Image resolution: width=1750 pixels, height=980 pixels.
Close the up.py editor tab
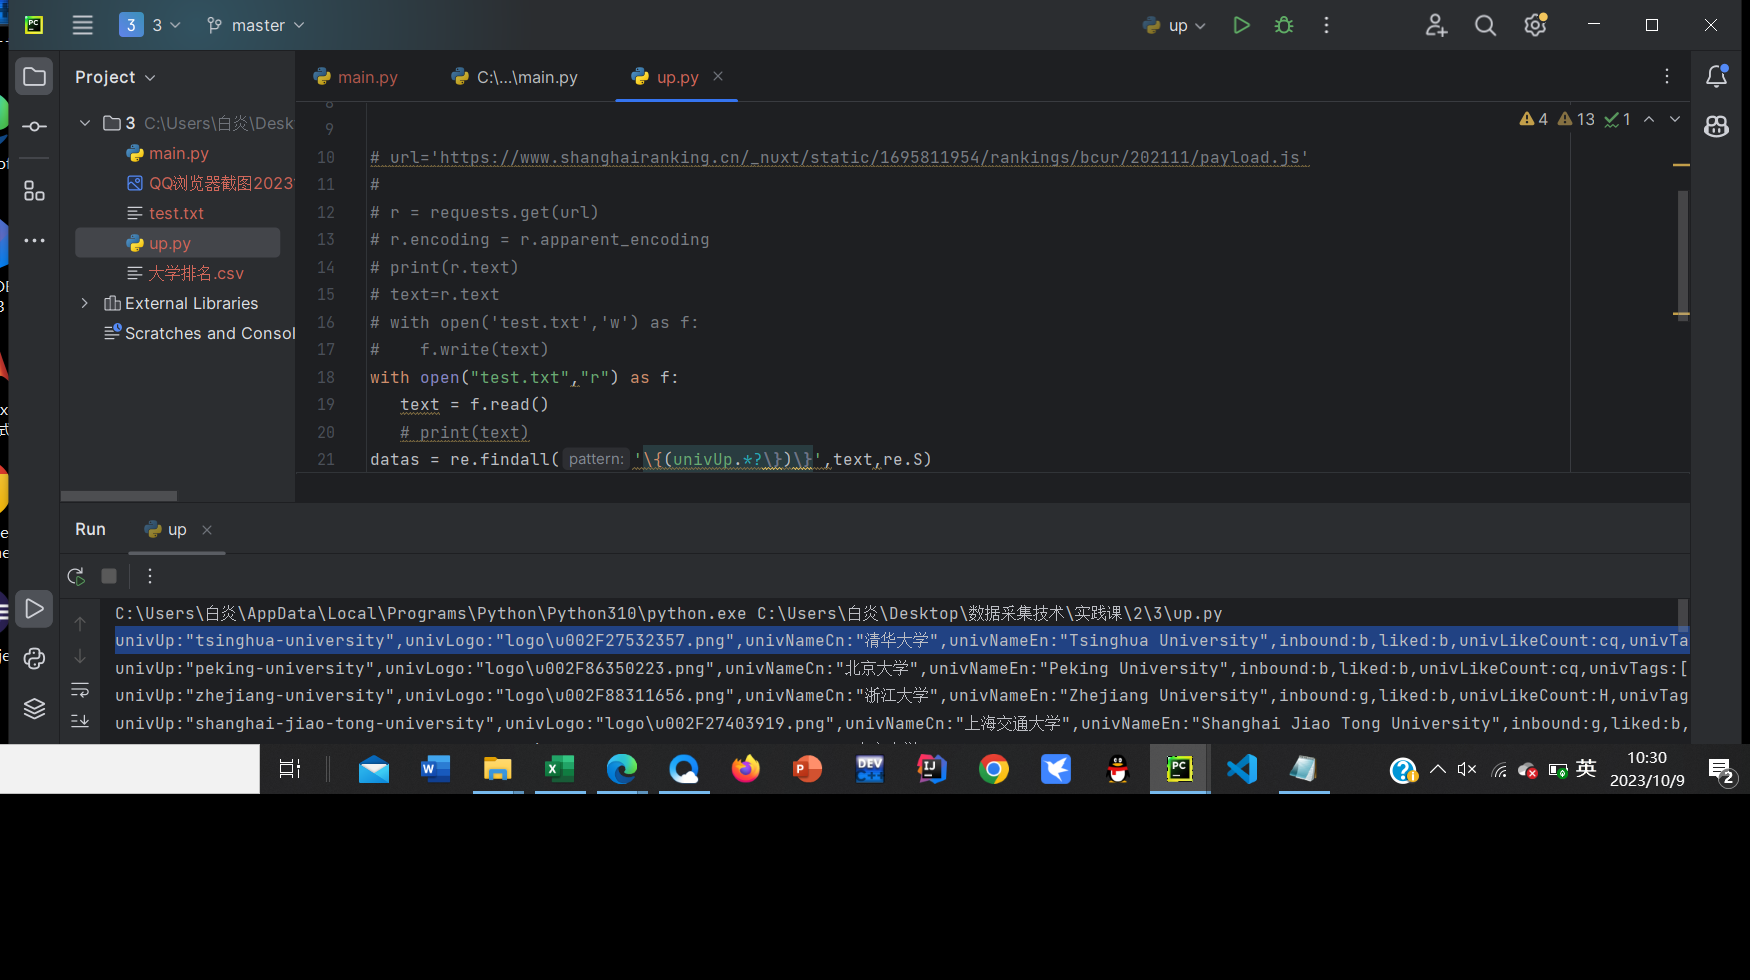[718, 76]
